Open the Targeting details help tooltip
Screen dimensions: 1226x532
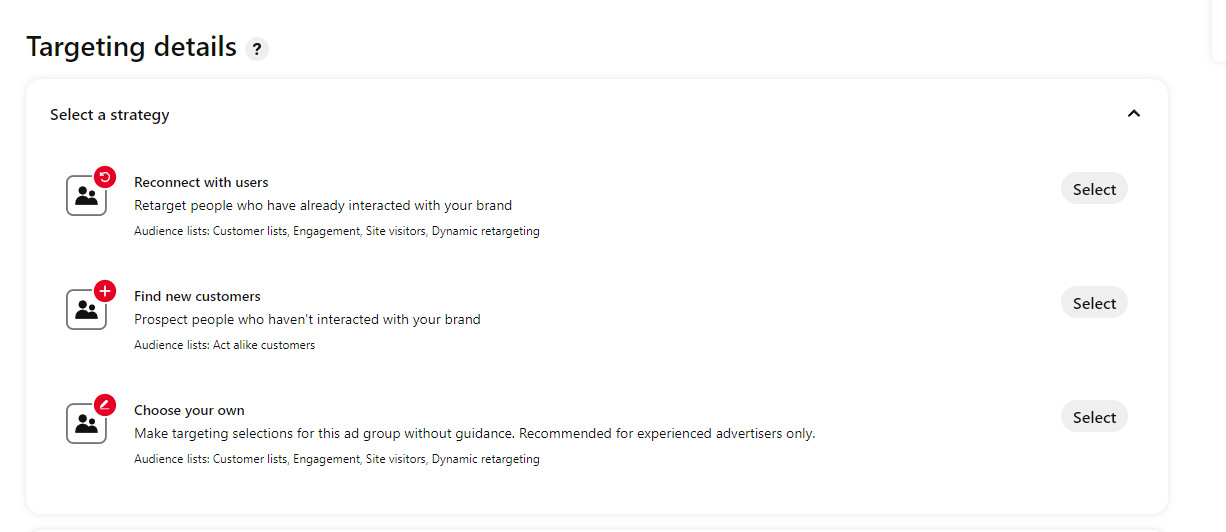tap(257, 48)
